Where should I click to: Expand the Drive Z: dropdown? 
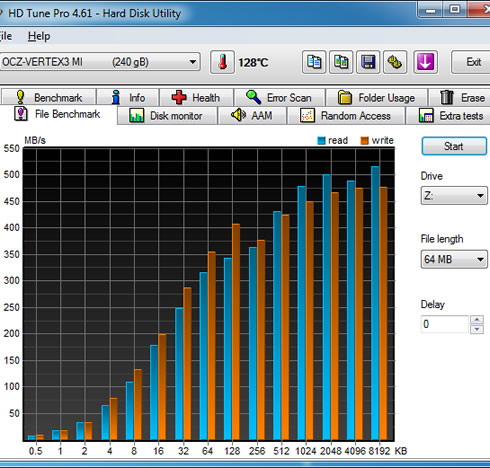pos(454,196)
